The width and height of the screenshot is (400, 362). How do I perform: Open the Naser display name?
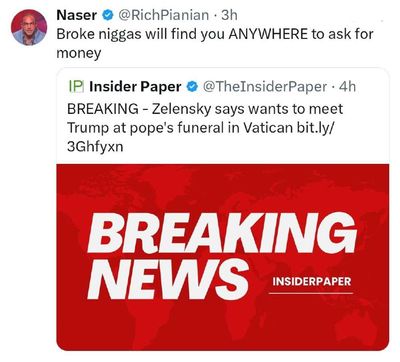77,15
